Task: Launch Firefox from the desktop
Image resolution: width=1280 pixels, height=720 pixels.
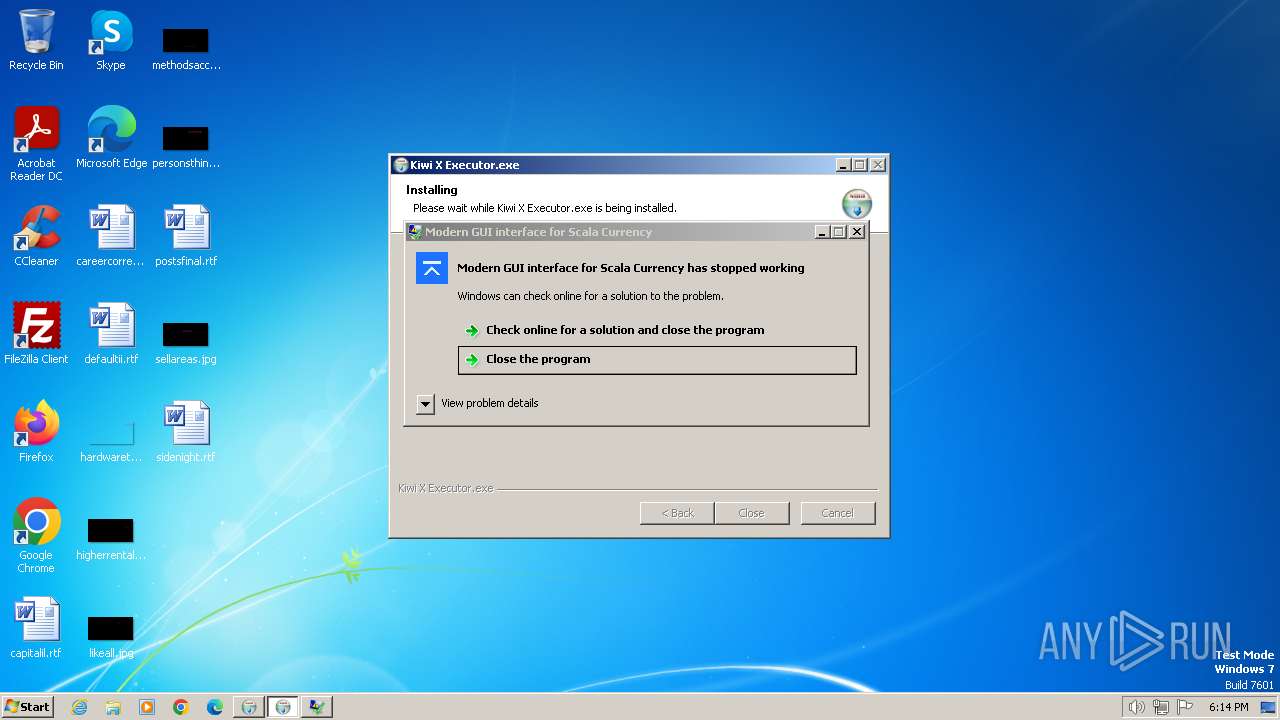Action: click(36, 432)
